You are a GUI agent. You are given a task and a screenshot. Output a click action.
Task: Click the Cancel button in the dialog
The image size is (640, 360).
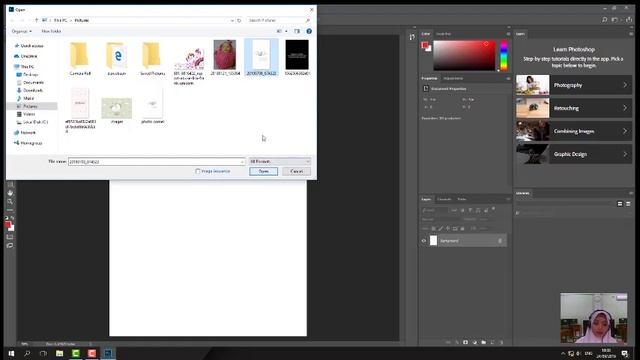pyautogui.click(x=297, y=171)
